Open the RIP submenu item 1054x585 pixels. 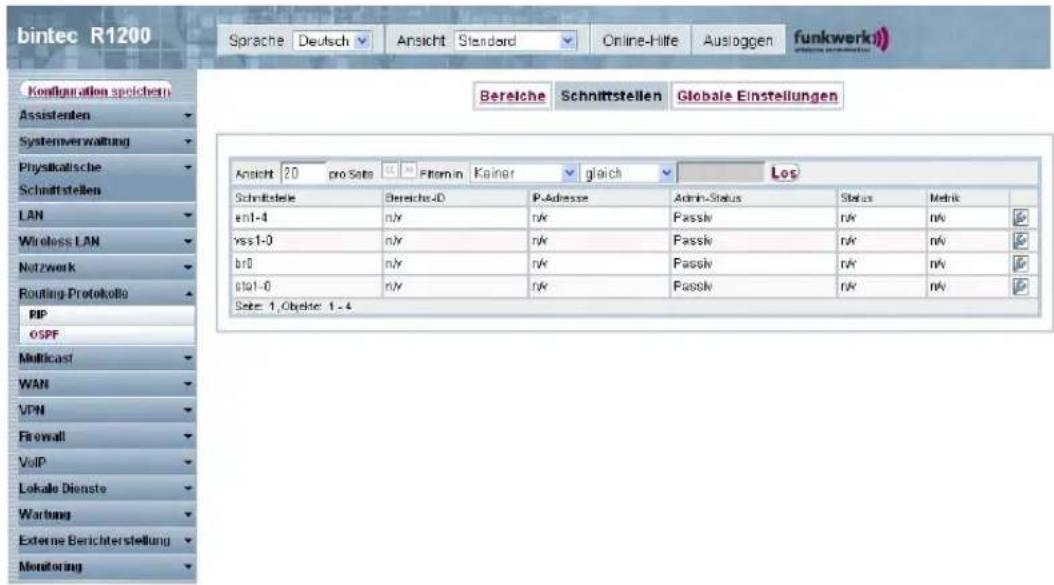click(x=108, y=315)
